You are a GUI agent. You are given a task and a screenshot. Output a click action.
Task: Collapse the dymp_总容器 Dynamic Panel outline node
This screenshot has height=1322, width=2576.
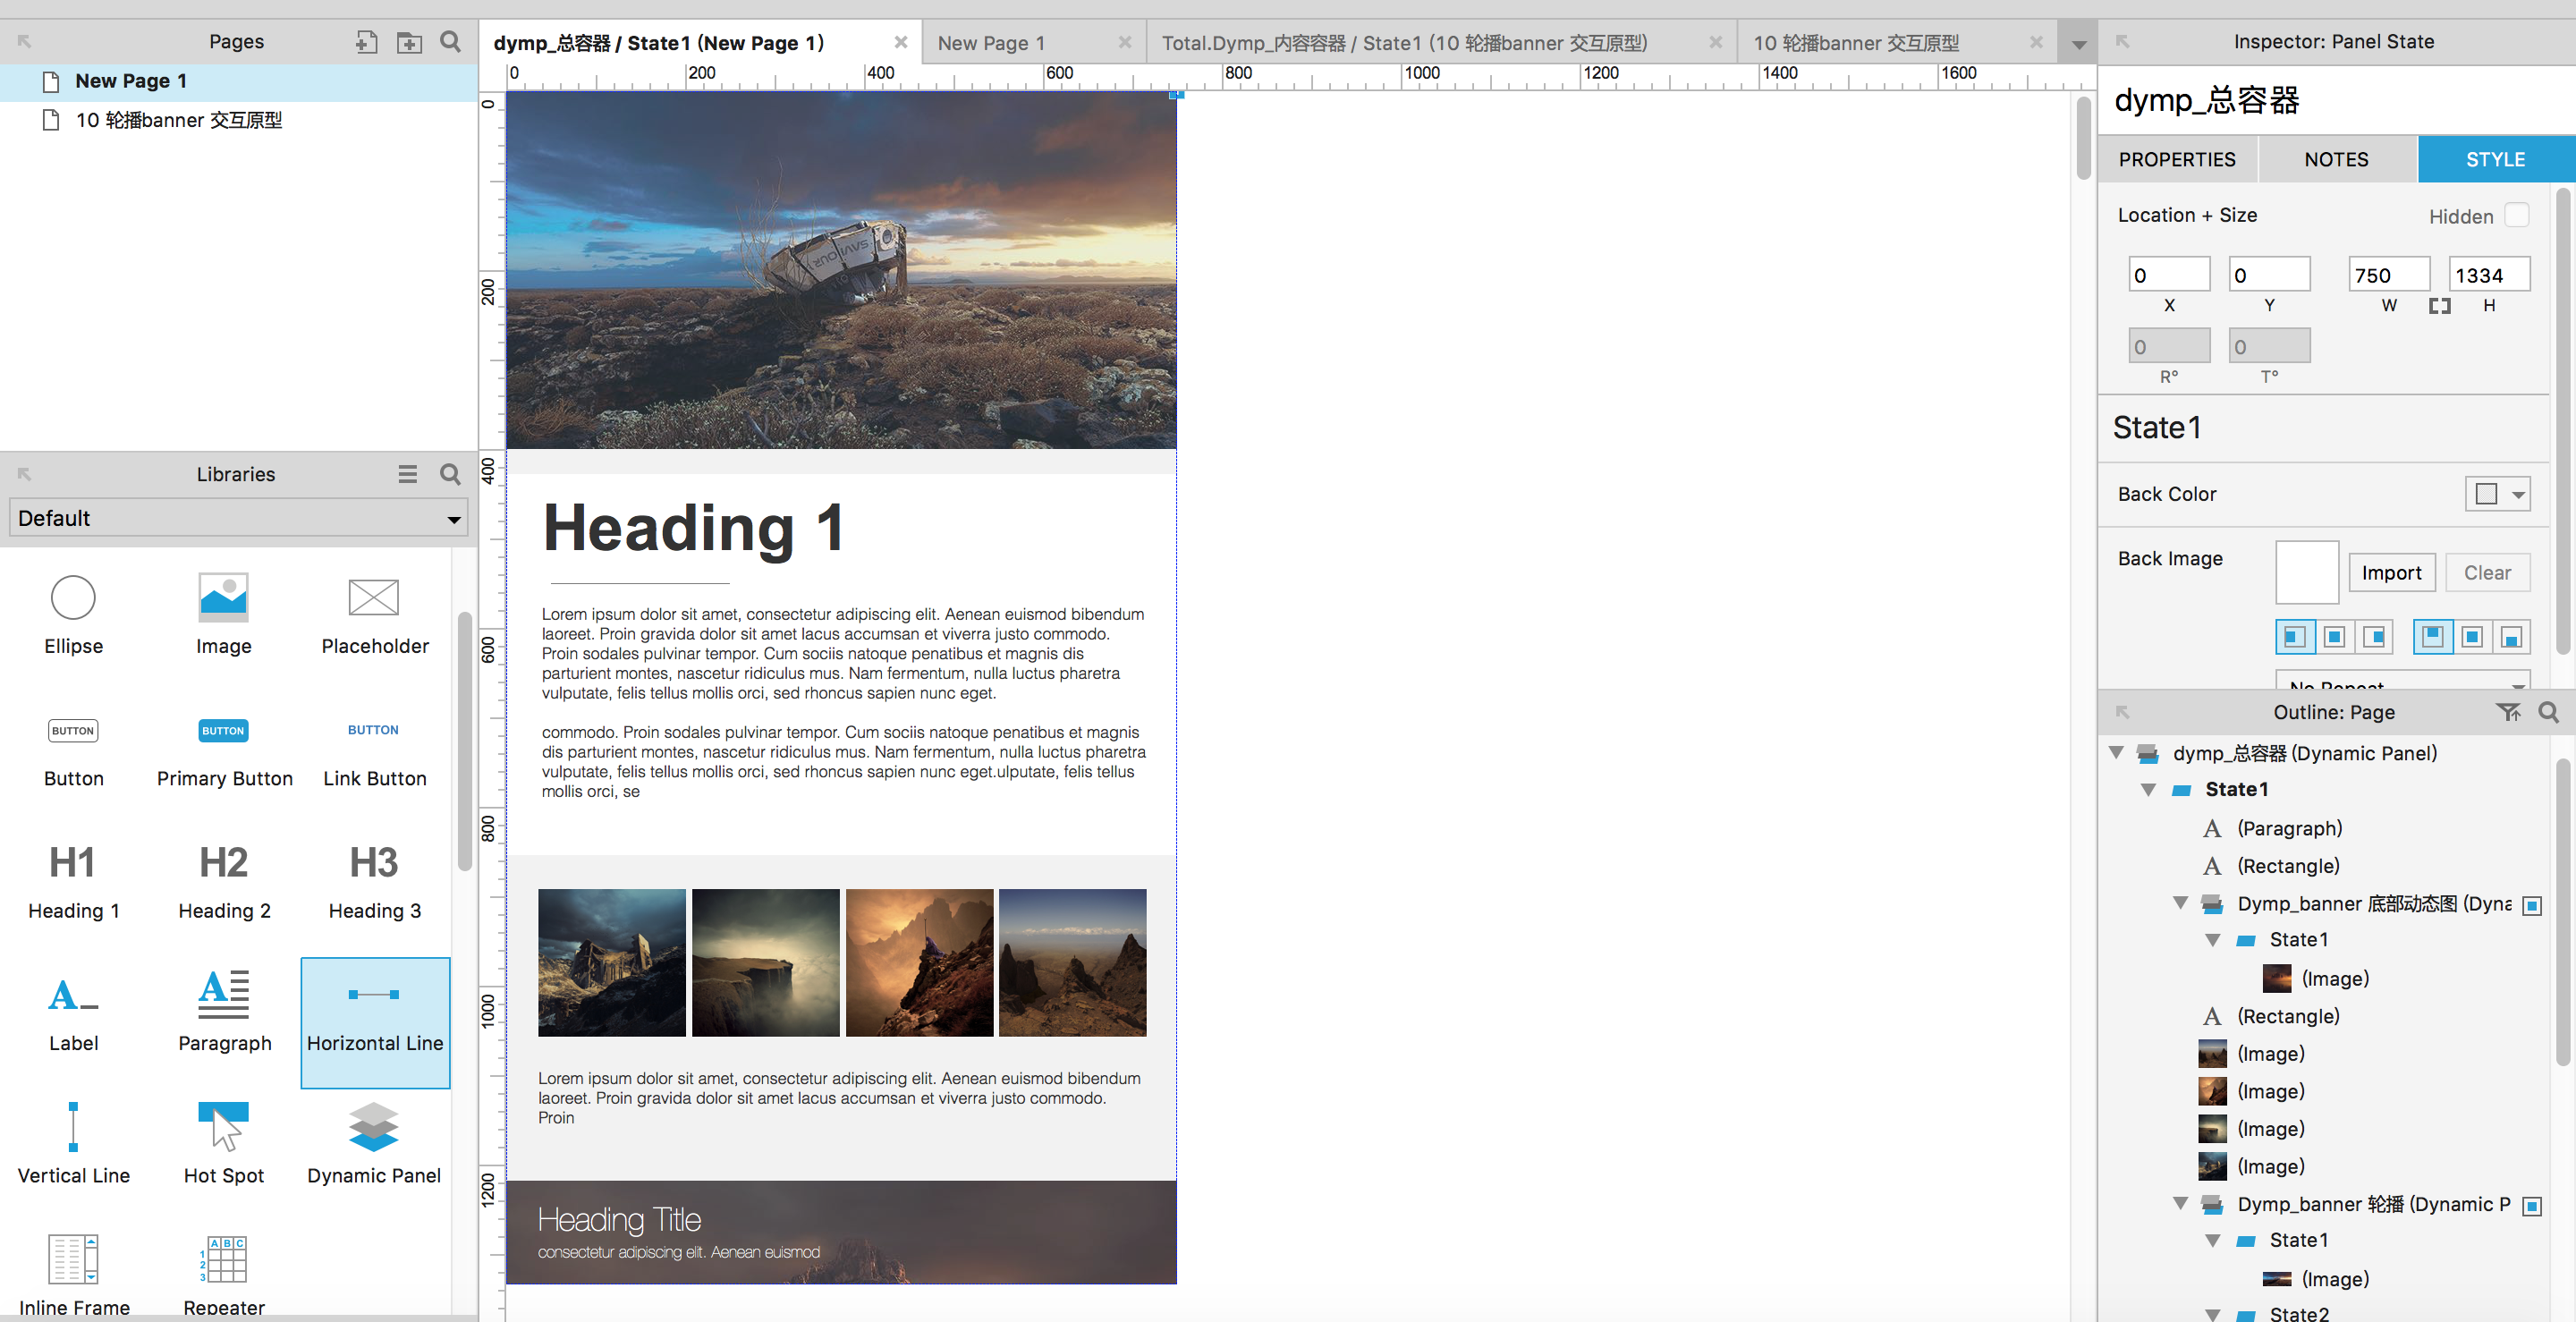pyautogui.click(x=2116, y=753)
